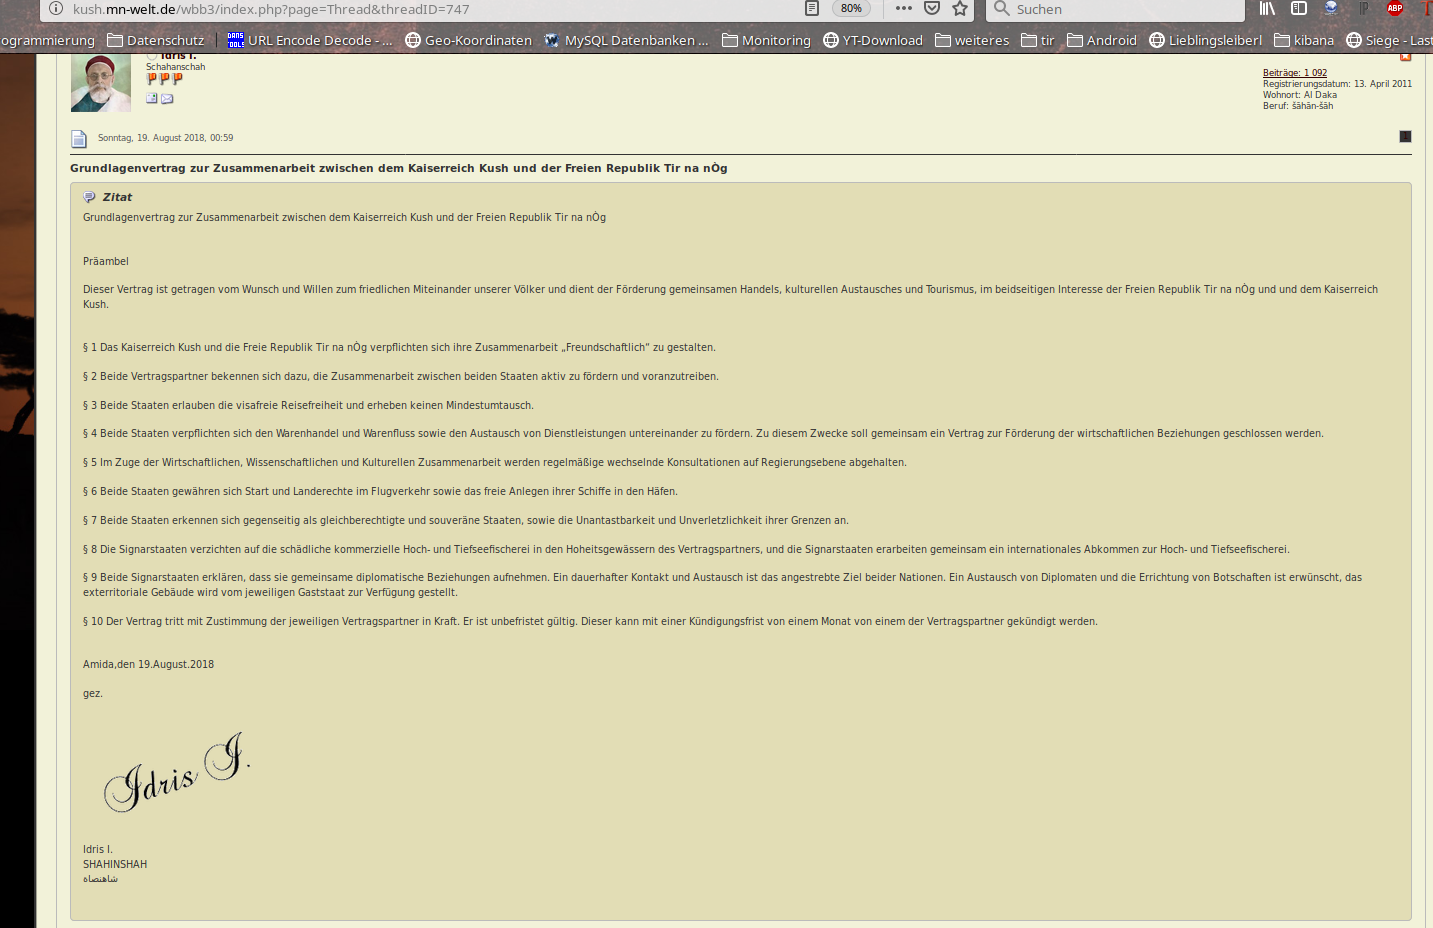The height and width of the screenshot is (928, 1433).
Task: Open the Geo-Koordinaten bookmark
Action: (x=468, y=40)
